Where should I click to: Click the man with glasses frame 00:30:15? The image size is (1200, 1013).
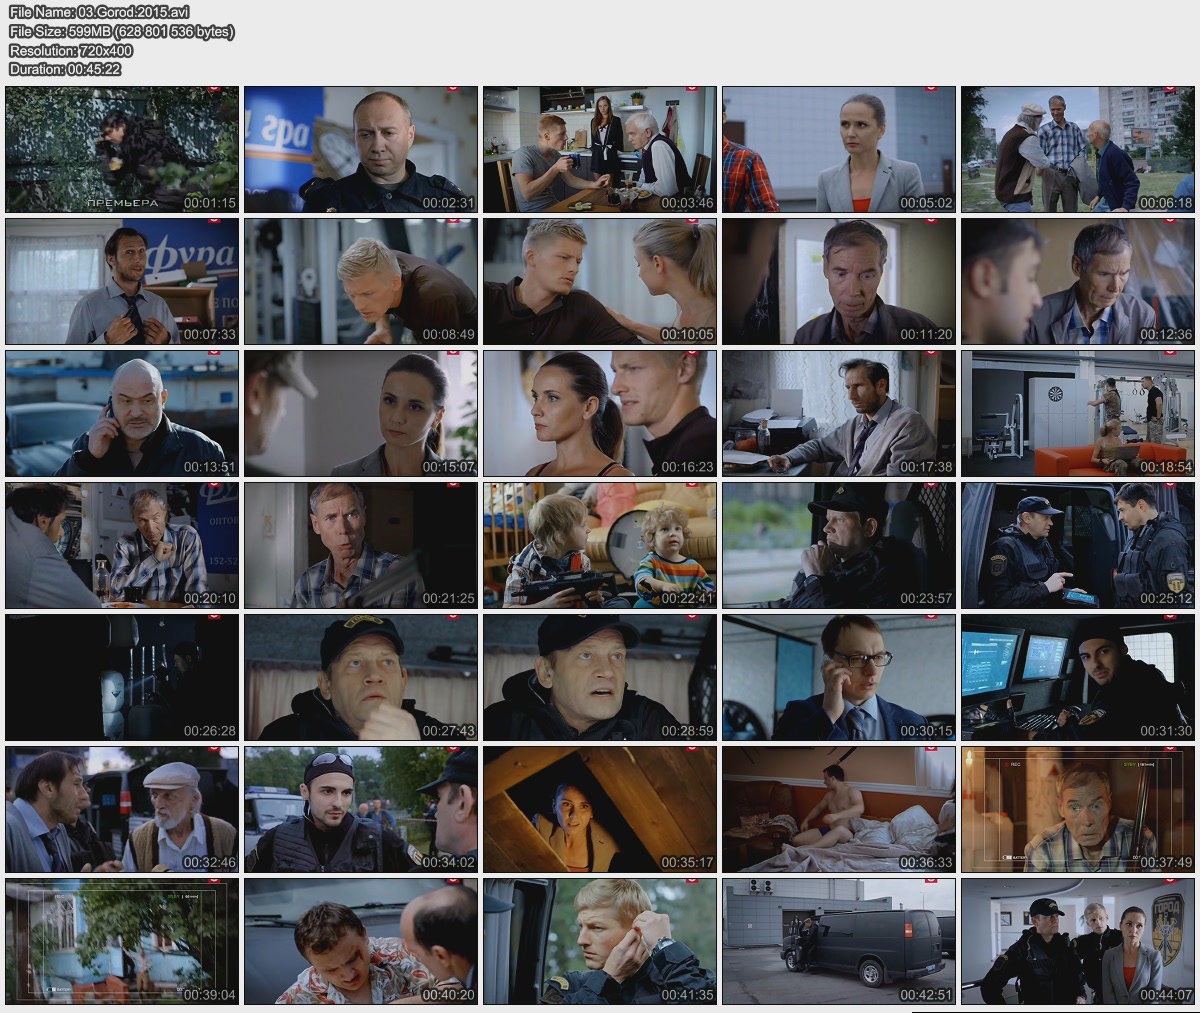pyautogui.click(x=839, y=677)
